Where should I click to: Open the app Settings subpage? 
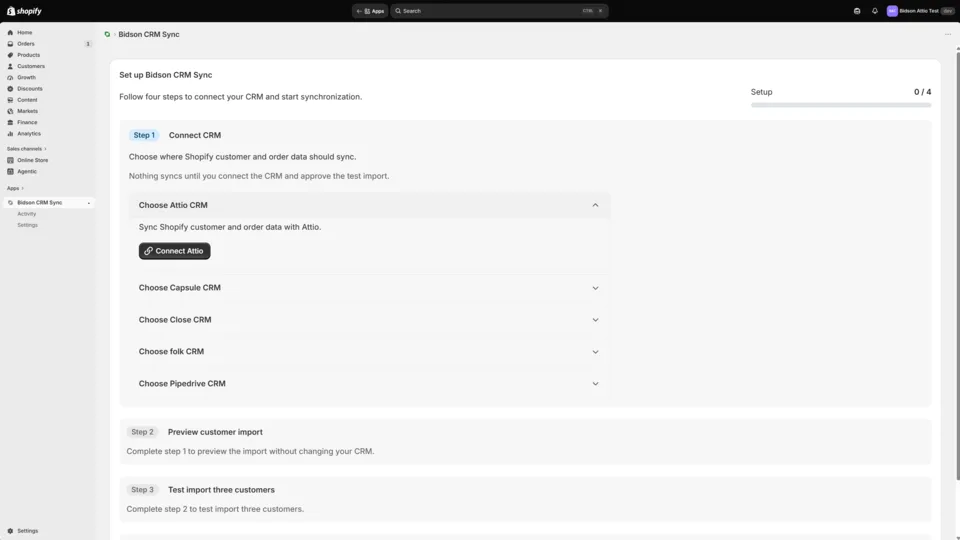coord(28,225)
